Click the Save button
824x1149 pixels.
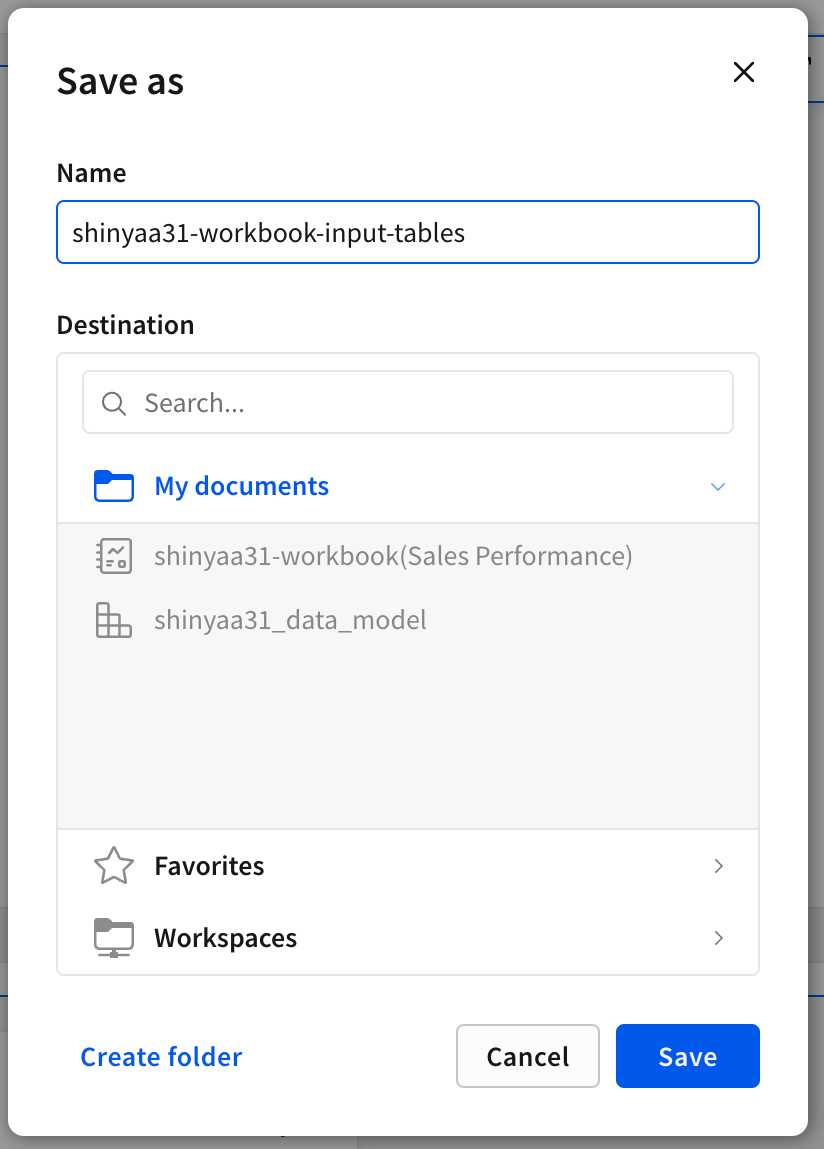(688, 1056)
